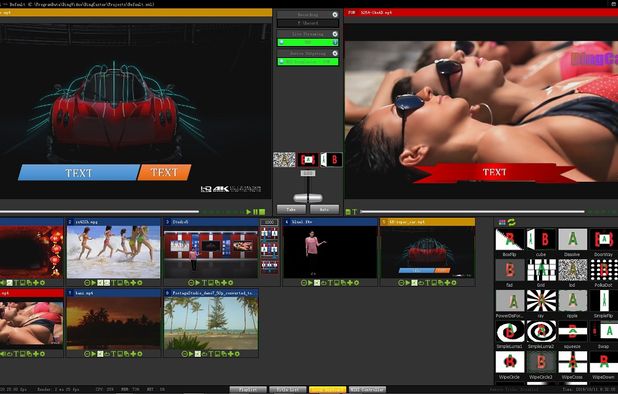The height and width of the screenshot is (394, 618).
Task: Play the preview window video
Action: (x=249, y=212)
